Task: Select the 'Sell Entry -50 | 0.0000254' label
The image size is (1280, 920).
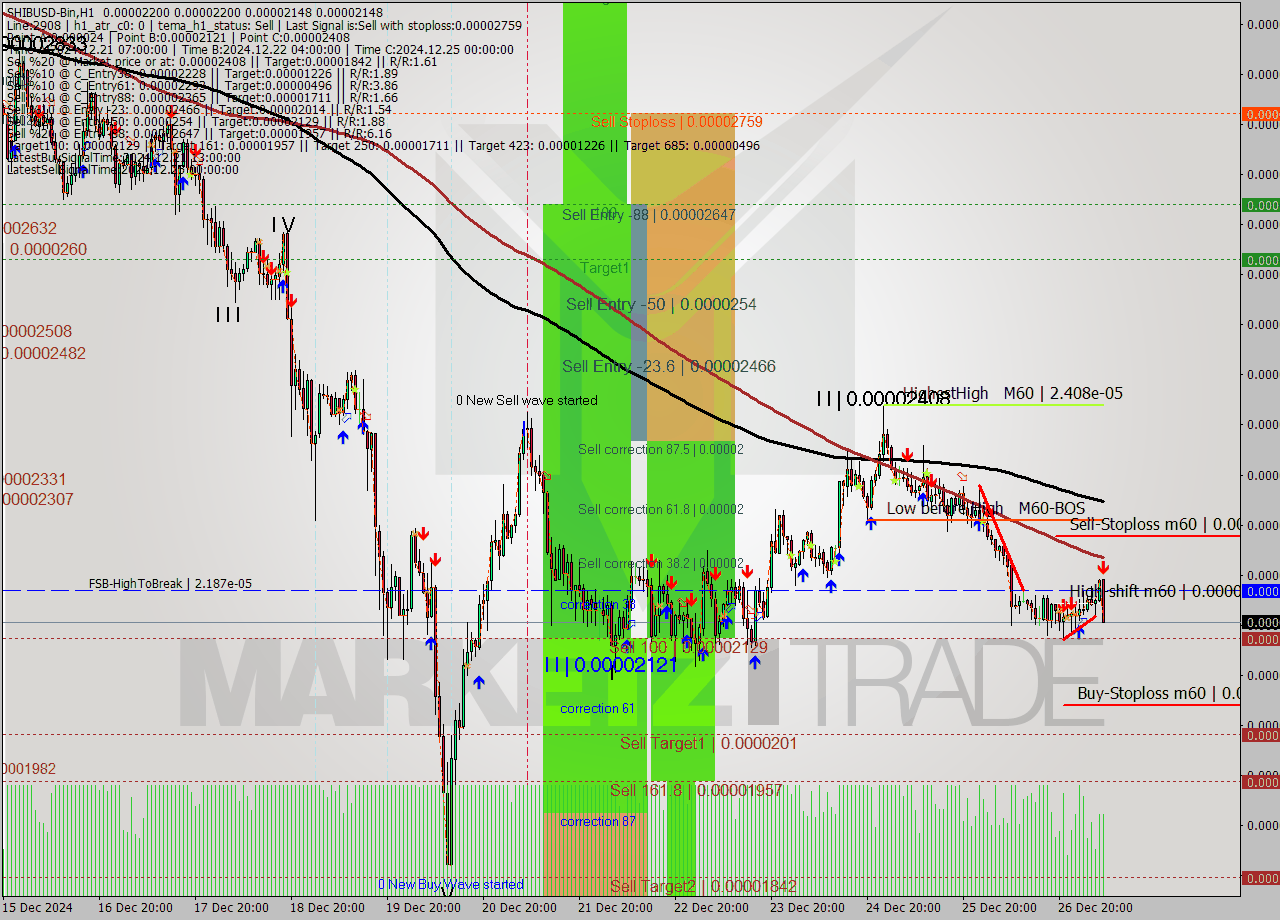Action: pos(661,304)
